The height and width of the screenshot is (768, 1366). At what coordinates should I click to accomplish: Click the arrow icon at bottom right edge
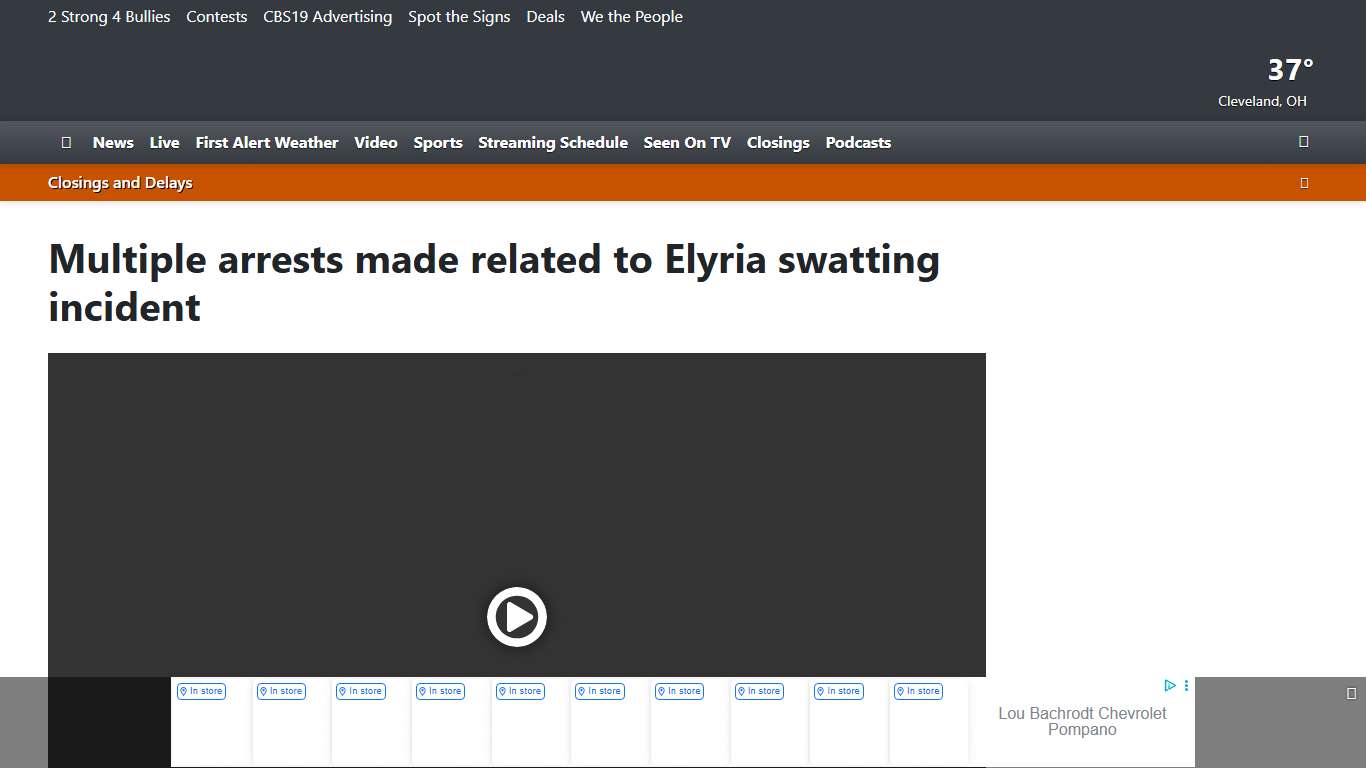tap(1353, 691)
